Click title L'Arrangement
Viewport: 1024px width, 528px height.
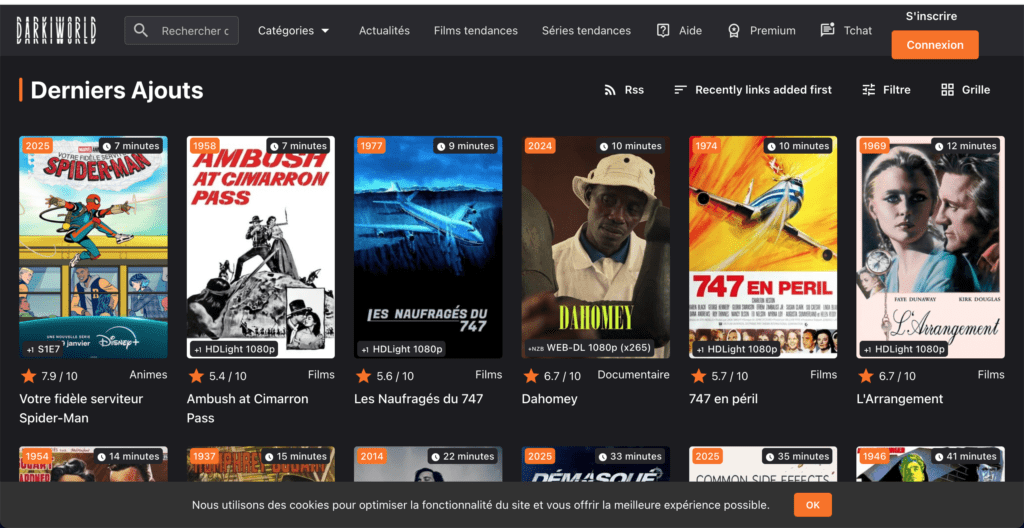point(900,399)
